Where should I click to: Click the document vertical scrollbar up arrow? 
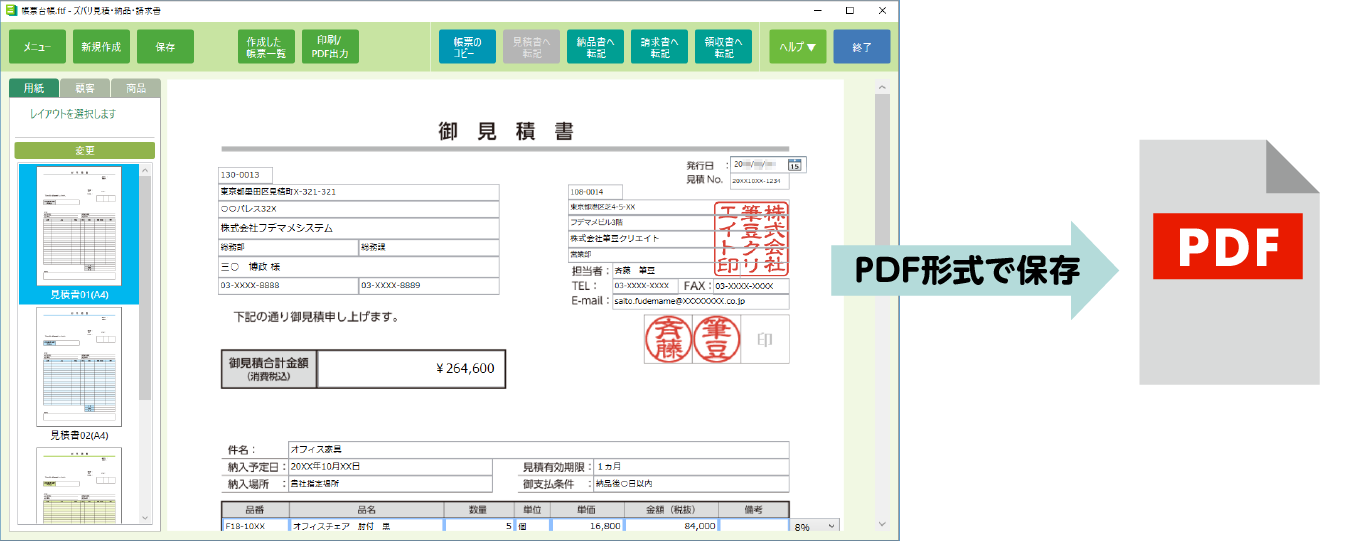coord(881,88)
